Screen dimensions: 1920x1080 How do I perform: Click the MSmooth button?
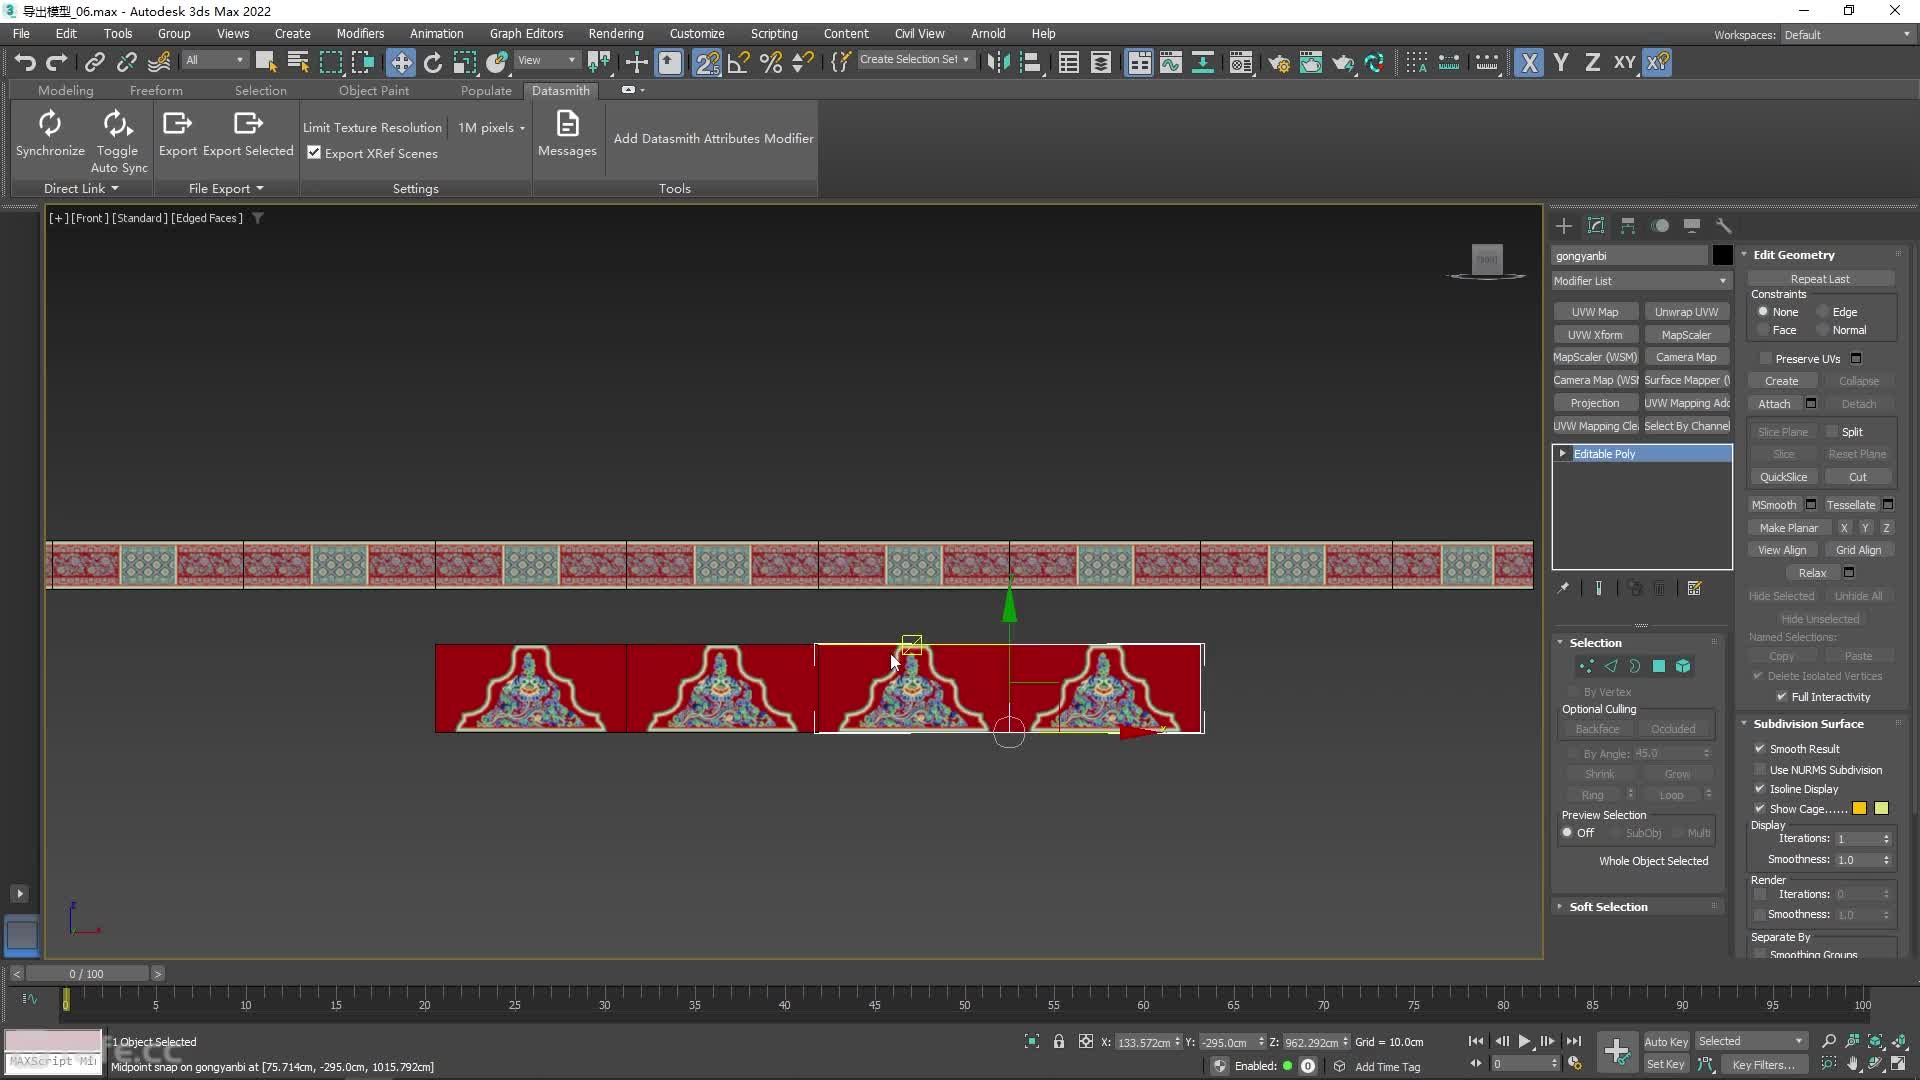point(1774,505)
